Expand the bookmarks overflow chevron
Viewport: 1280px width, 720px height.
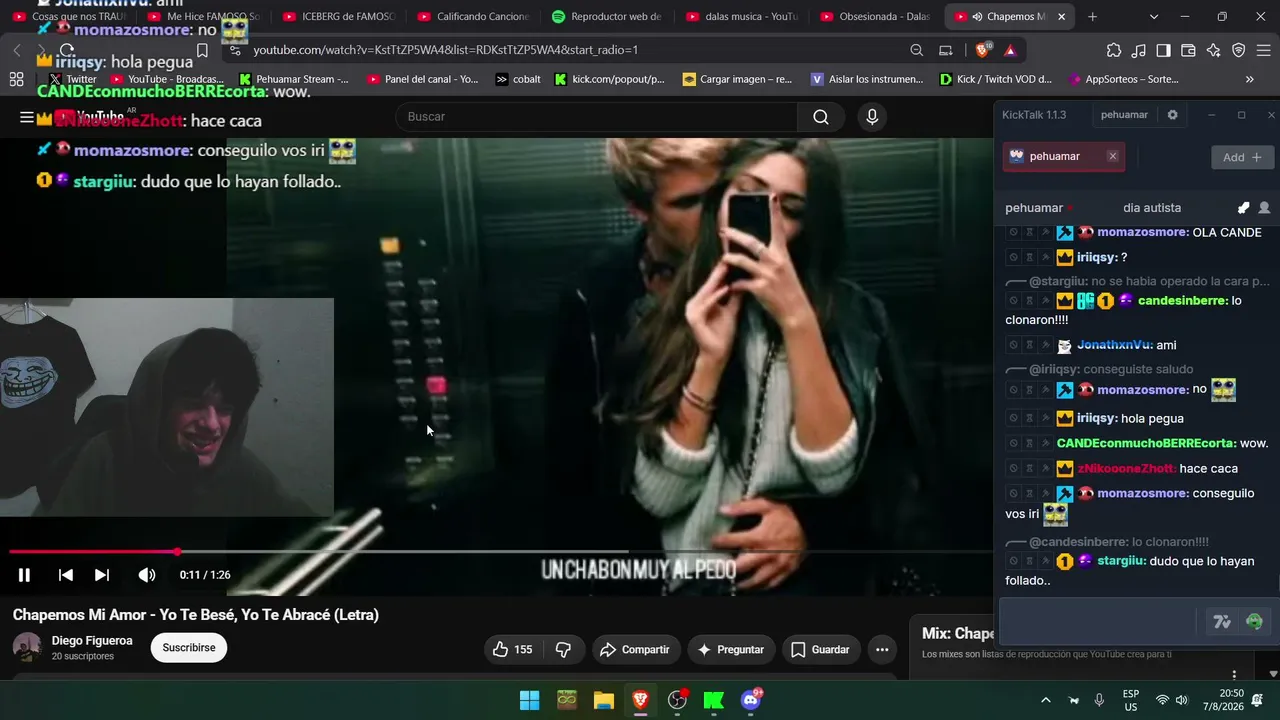pos(1250,79)
